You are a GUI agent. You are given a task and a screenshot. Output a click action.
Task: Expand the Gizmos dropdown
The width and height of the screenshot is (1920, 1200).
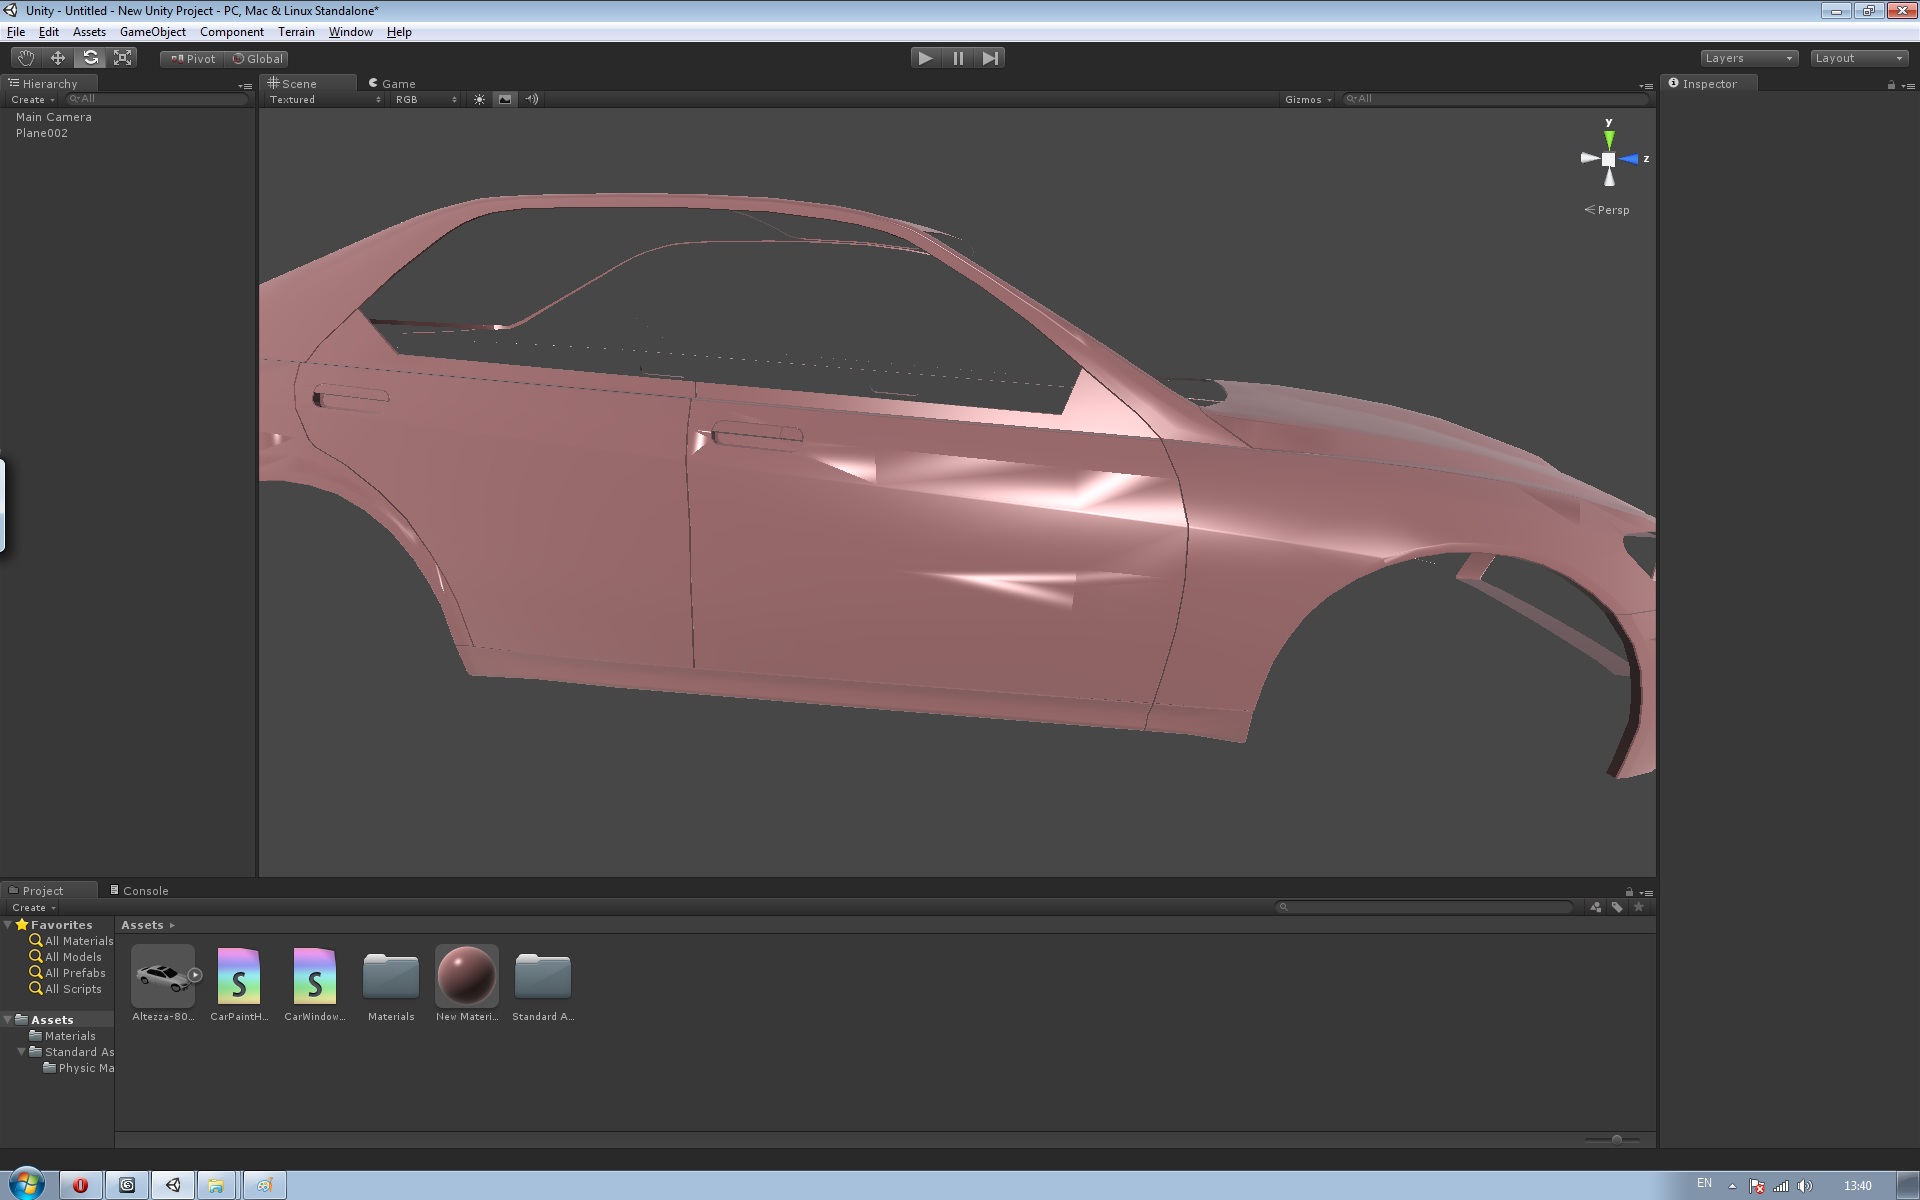coord(1308,99)
